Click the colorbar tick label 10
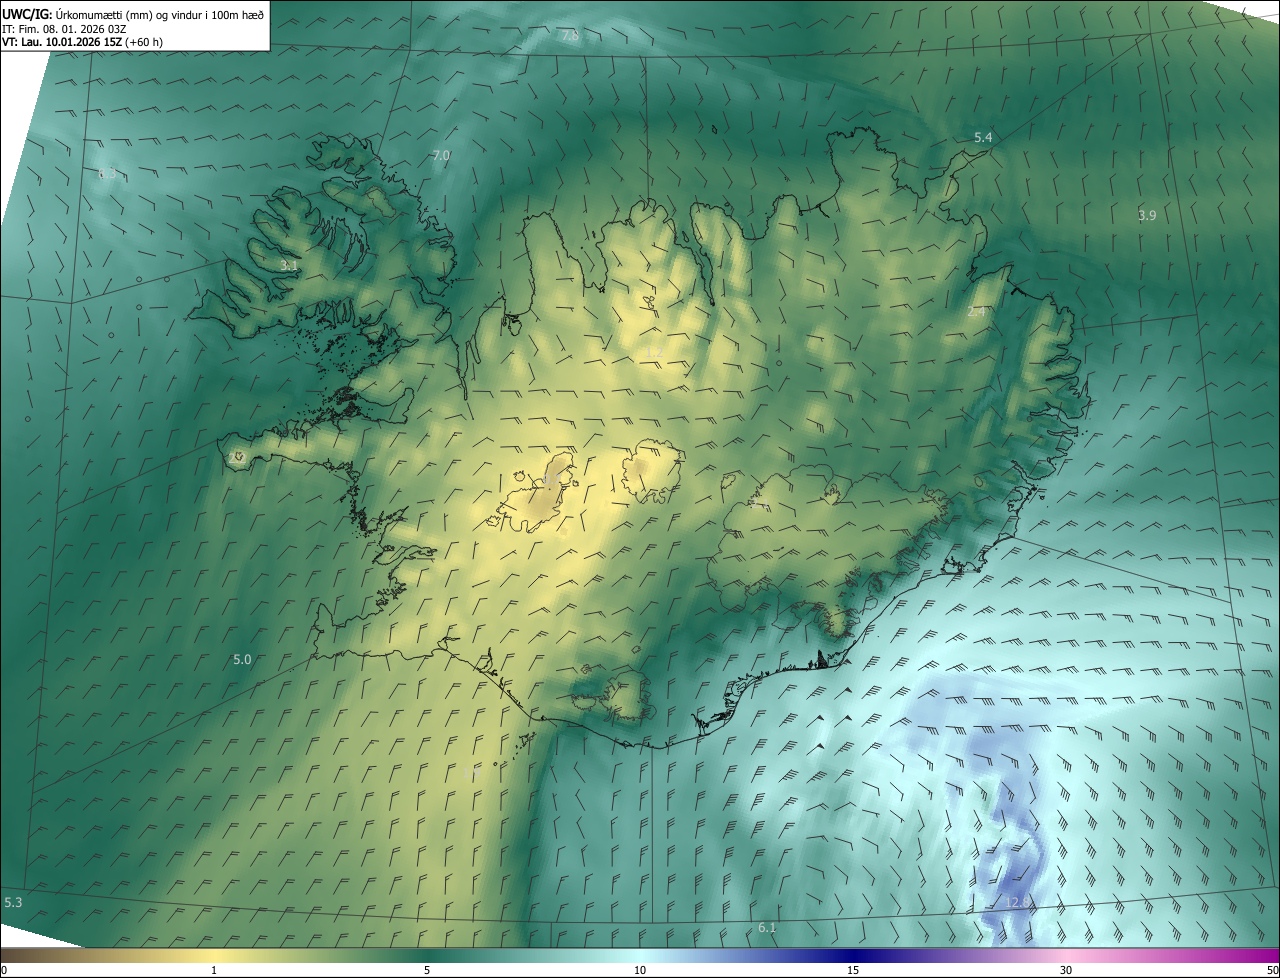Image resolution: width=1280 pixels, height=978 pixels. coord(640,970)
